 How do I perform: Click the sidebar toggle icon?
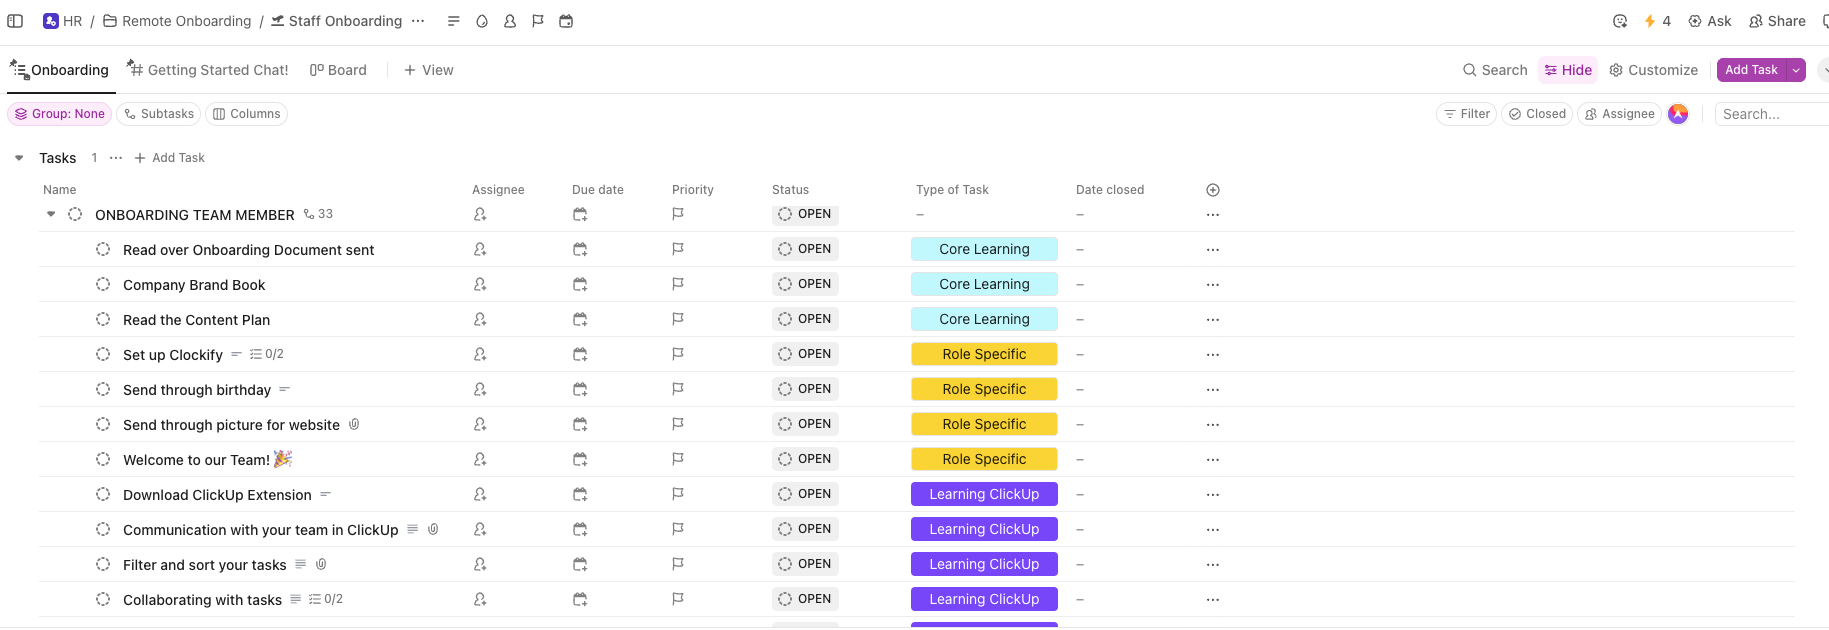pos(15,21)
